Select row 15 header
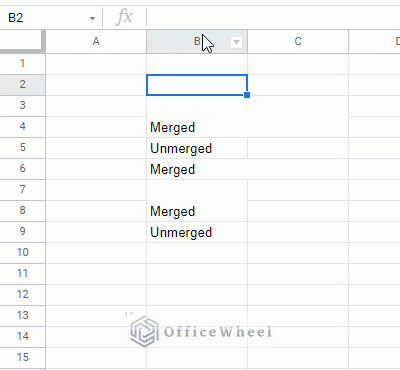The image size is (400, 370). 22,357
